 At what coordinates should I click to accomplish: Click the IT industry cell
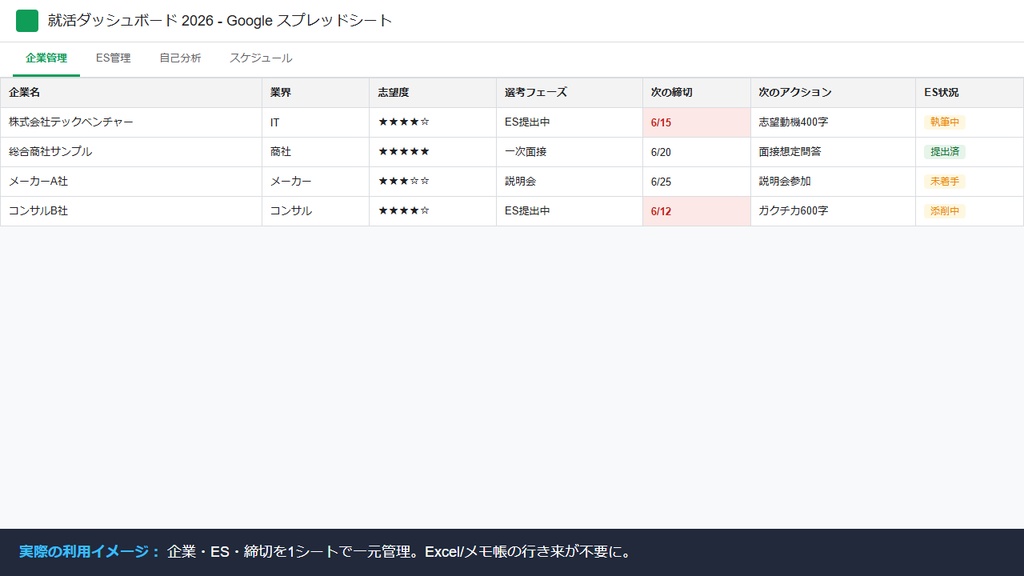315,122
